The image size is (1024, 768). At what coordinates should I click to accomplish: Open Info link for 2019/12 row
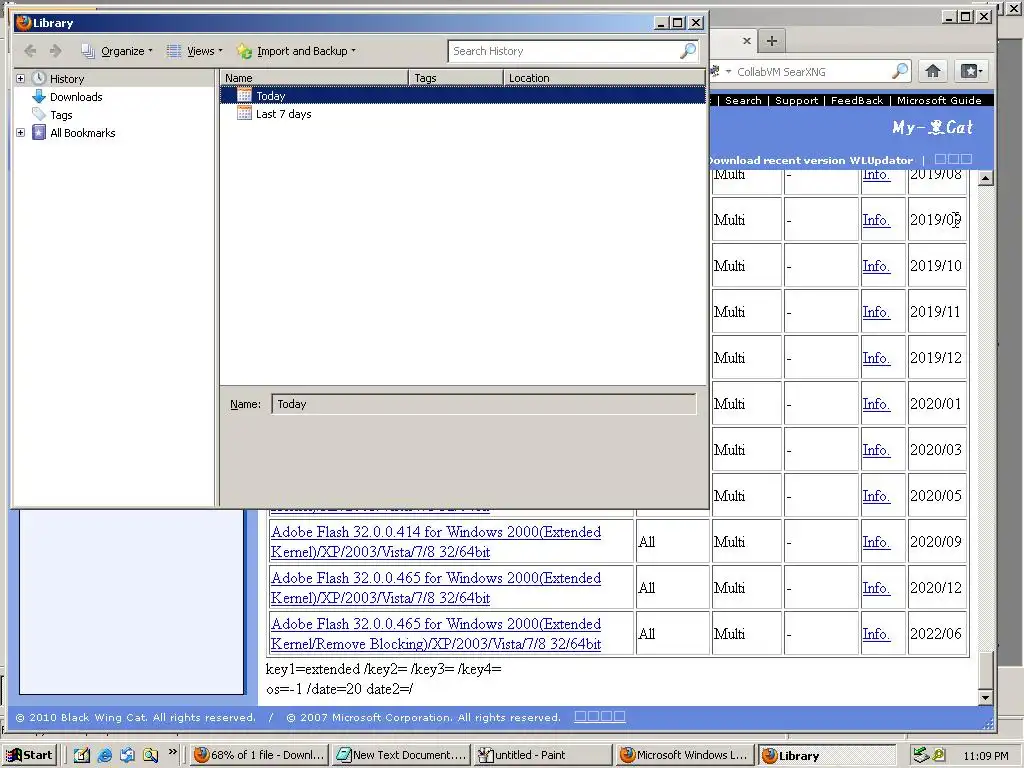(876, 358)
